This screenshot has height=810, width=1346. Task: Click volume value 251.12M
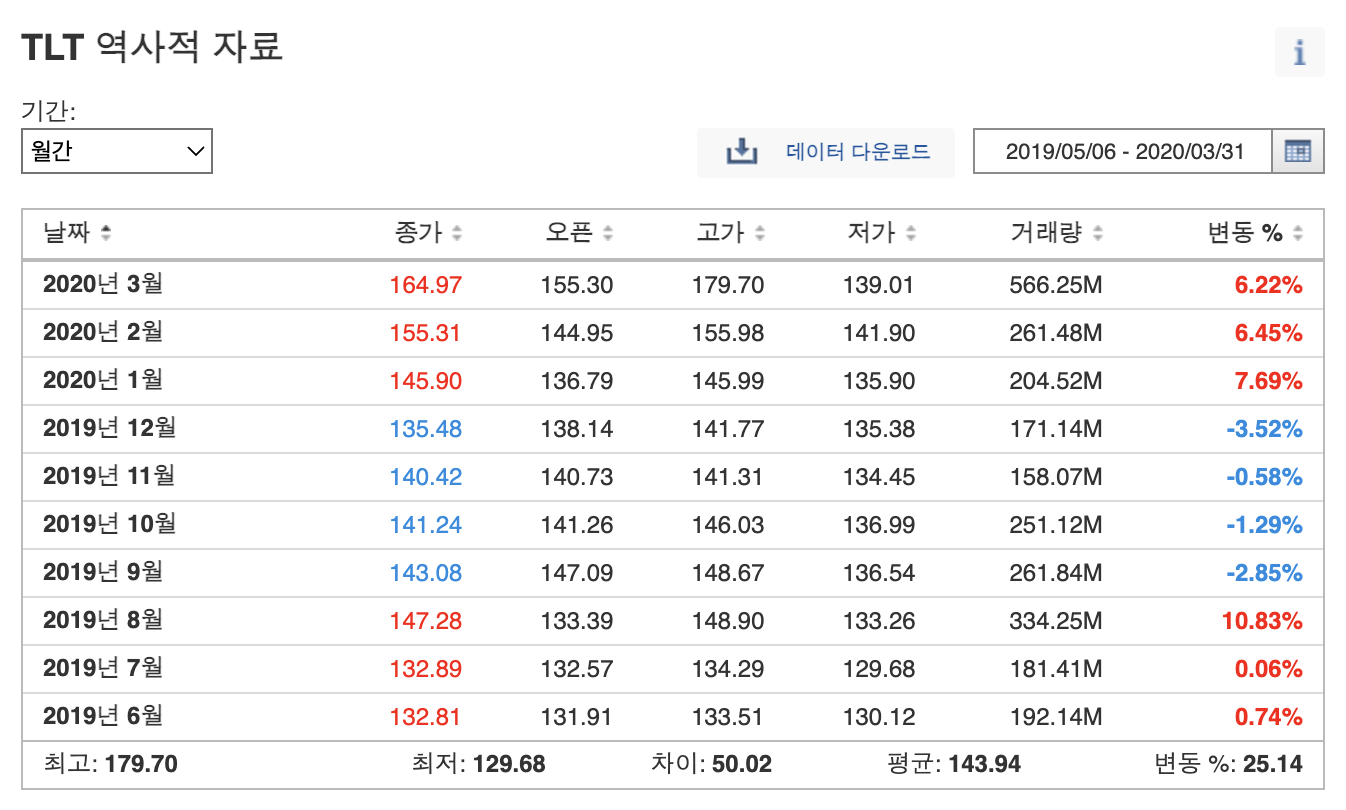[1056, 525]
